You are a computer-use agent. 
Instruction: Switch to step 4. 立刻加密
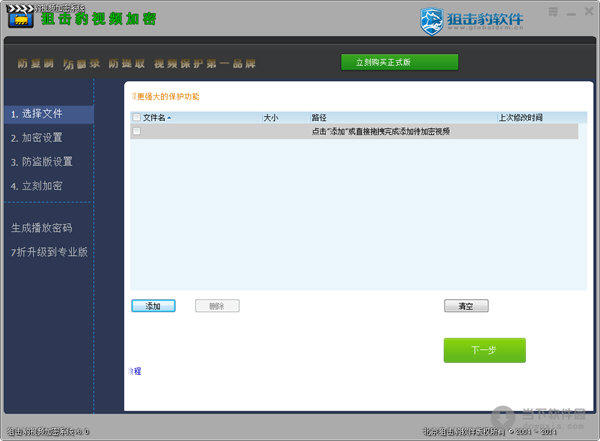pyautogui.click(x=37, y=186)
